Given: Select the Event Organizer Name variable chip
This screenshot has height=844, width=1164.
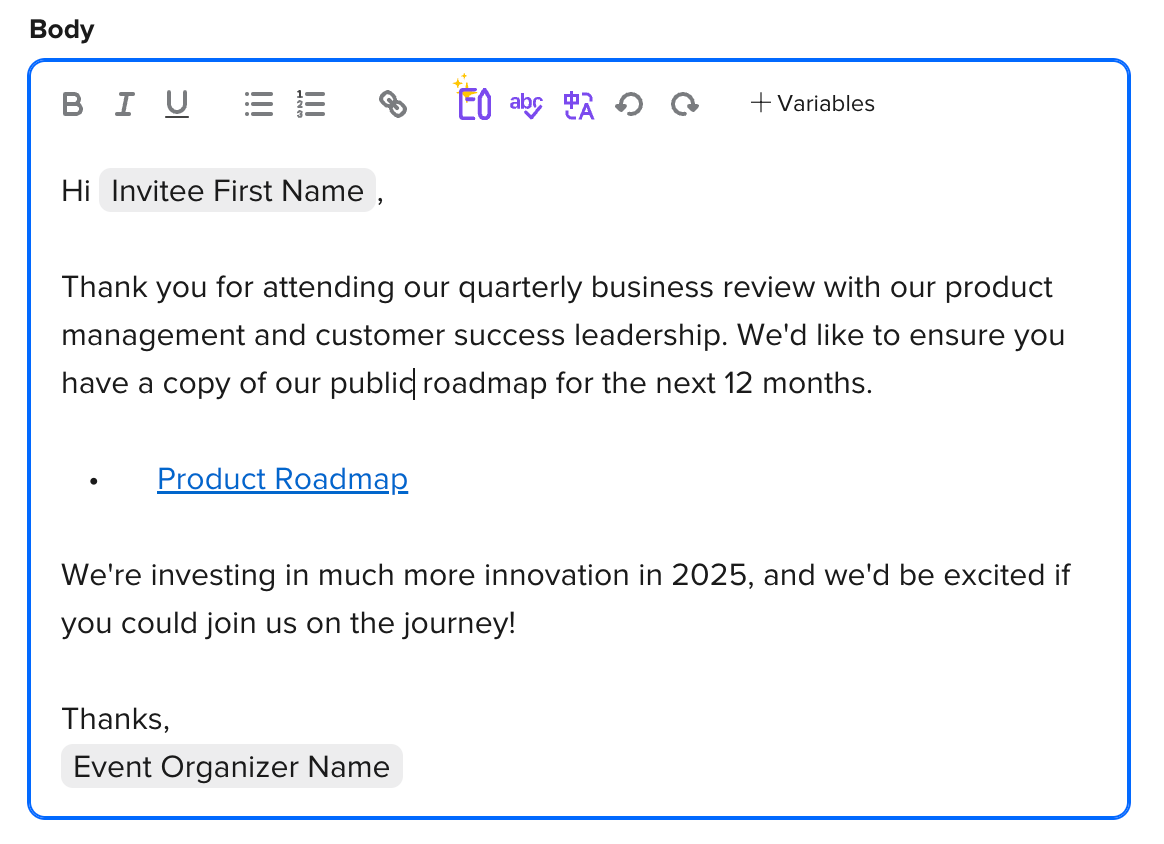Looking at the screenshot, I should click(x=232, y=767).
